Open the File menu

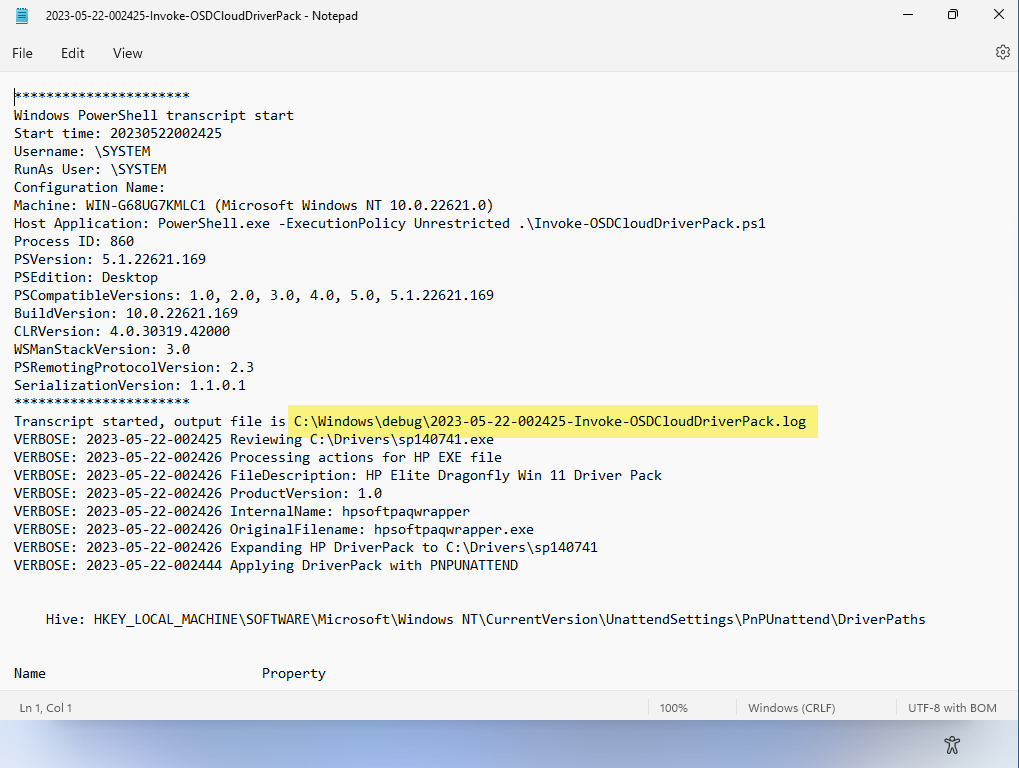(22, 53)
